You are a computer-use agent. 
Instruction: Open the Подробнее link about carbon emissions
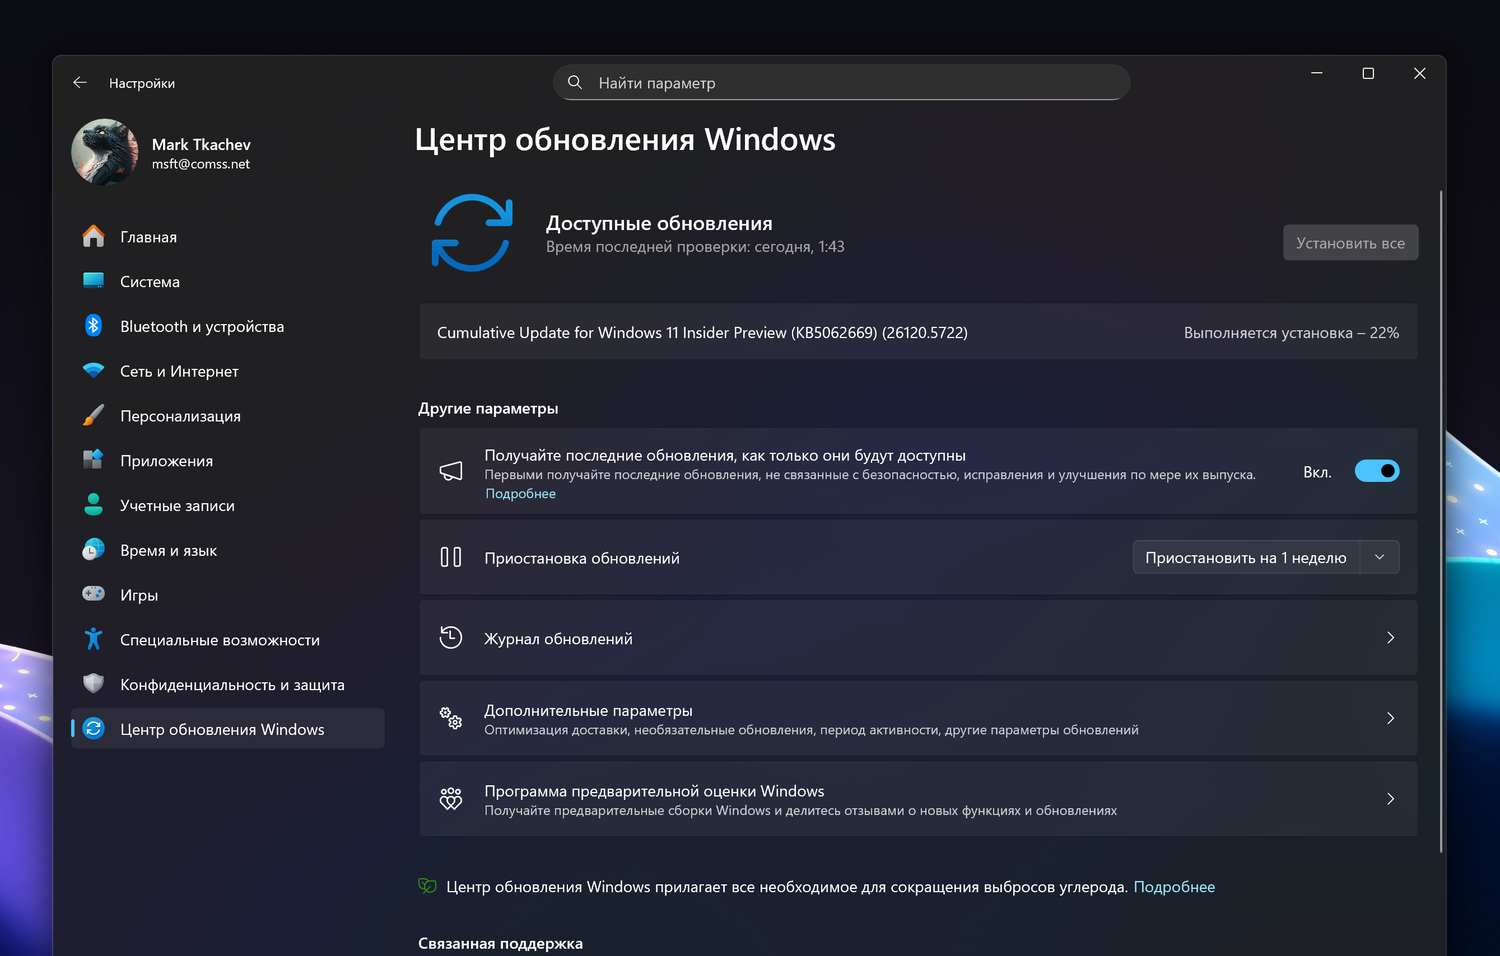click(x=1174, y=887)
